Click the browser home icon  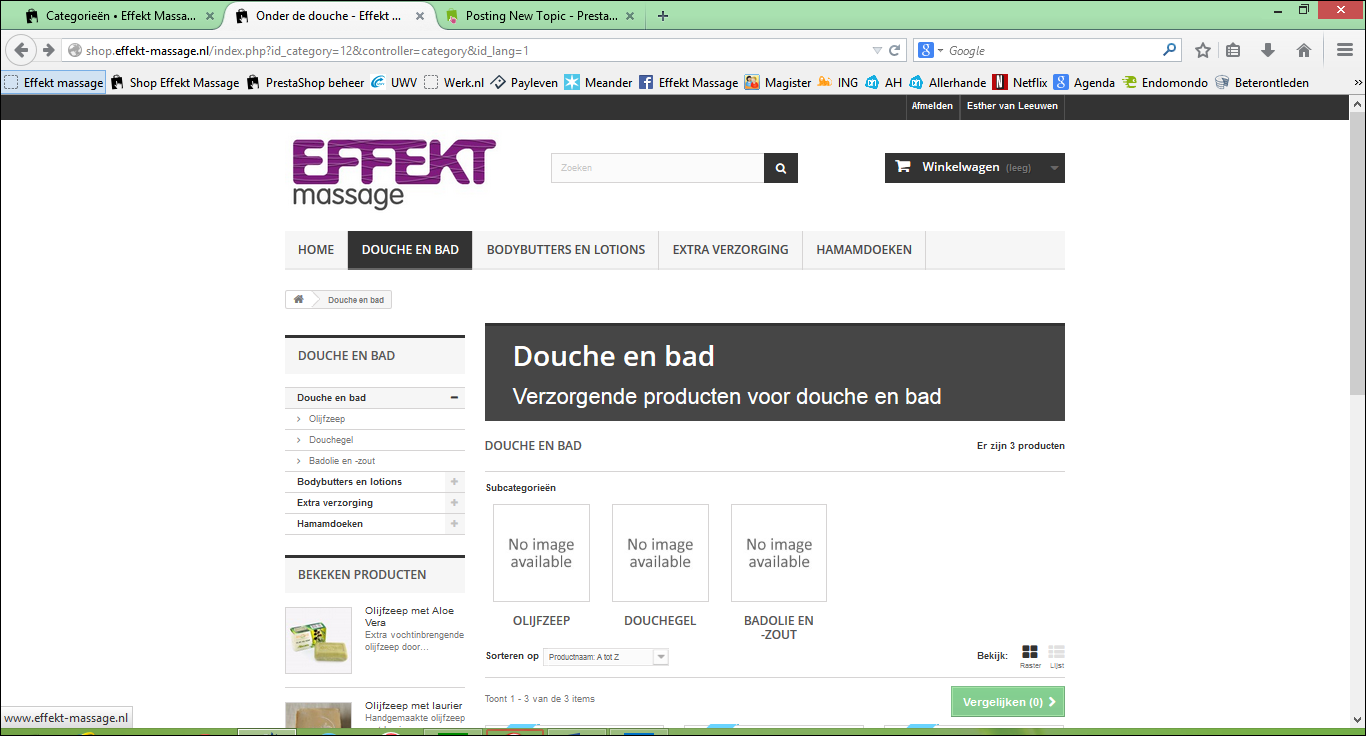point(1304,50)
